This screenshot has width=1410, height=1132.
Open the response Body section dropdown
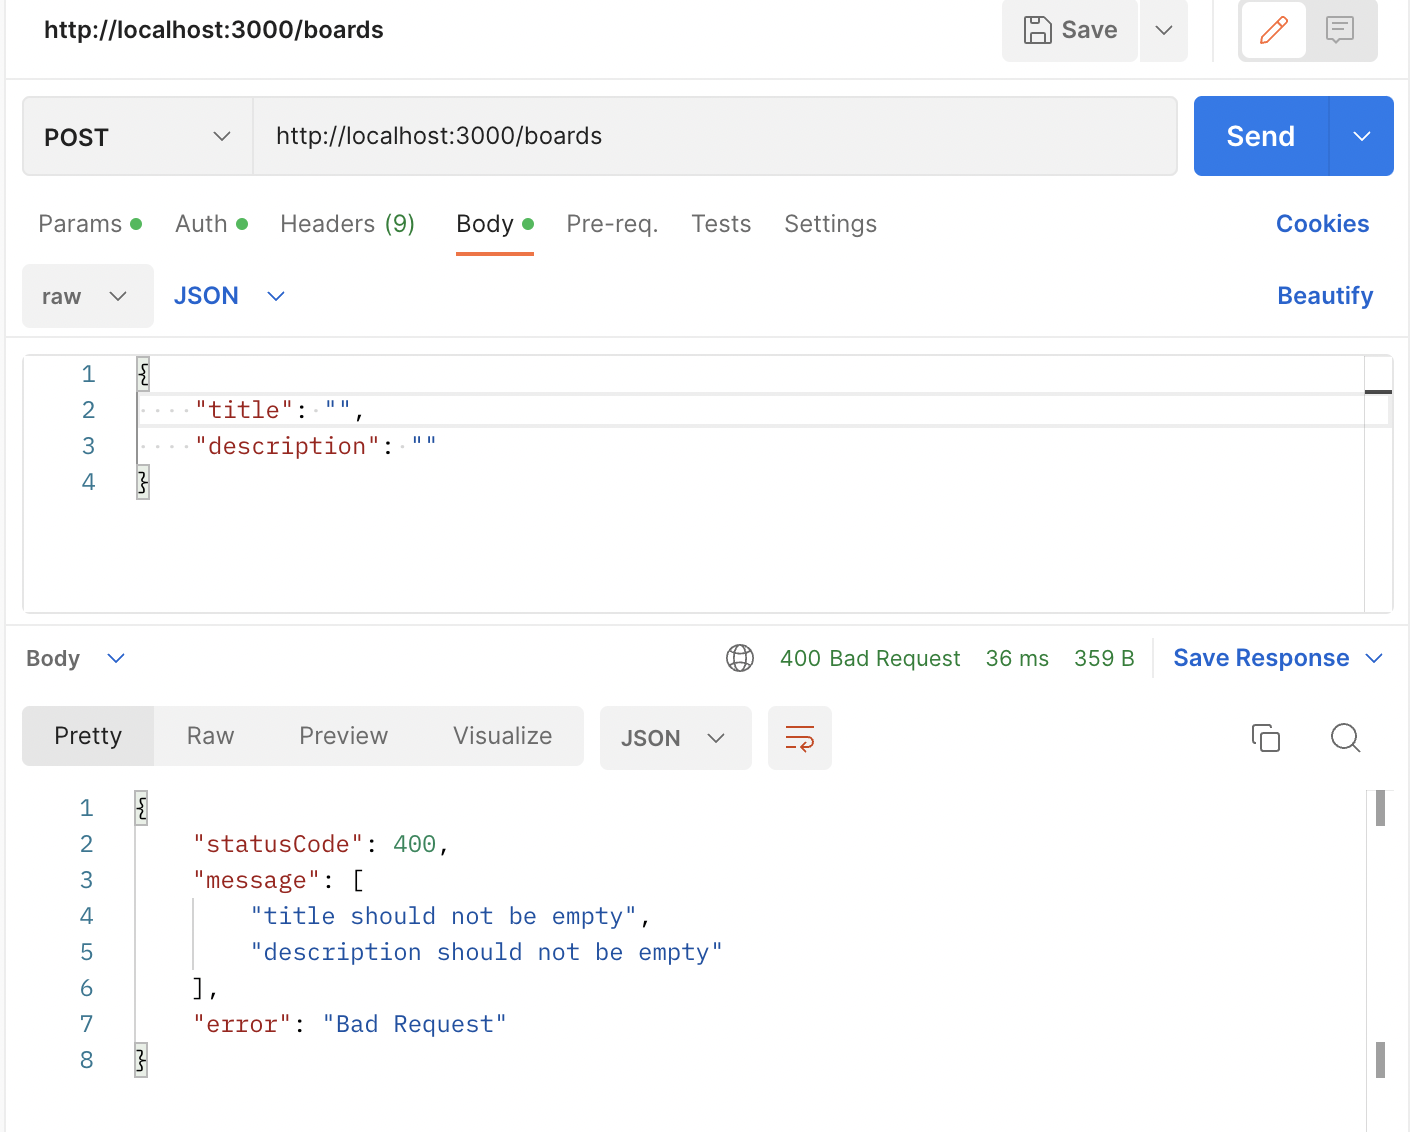75,658
